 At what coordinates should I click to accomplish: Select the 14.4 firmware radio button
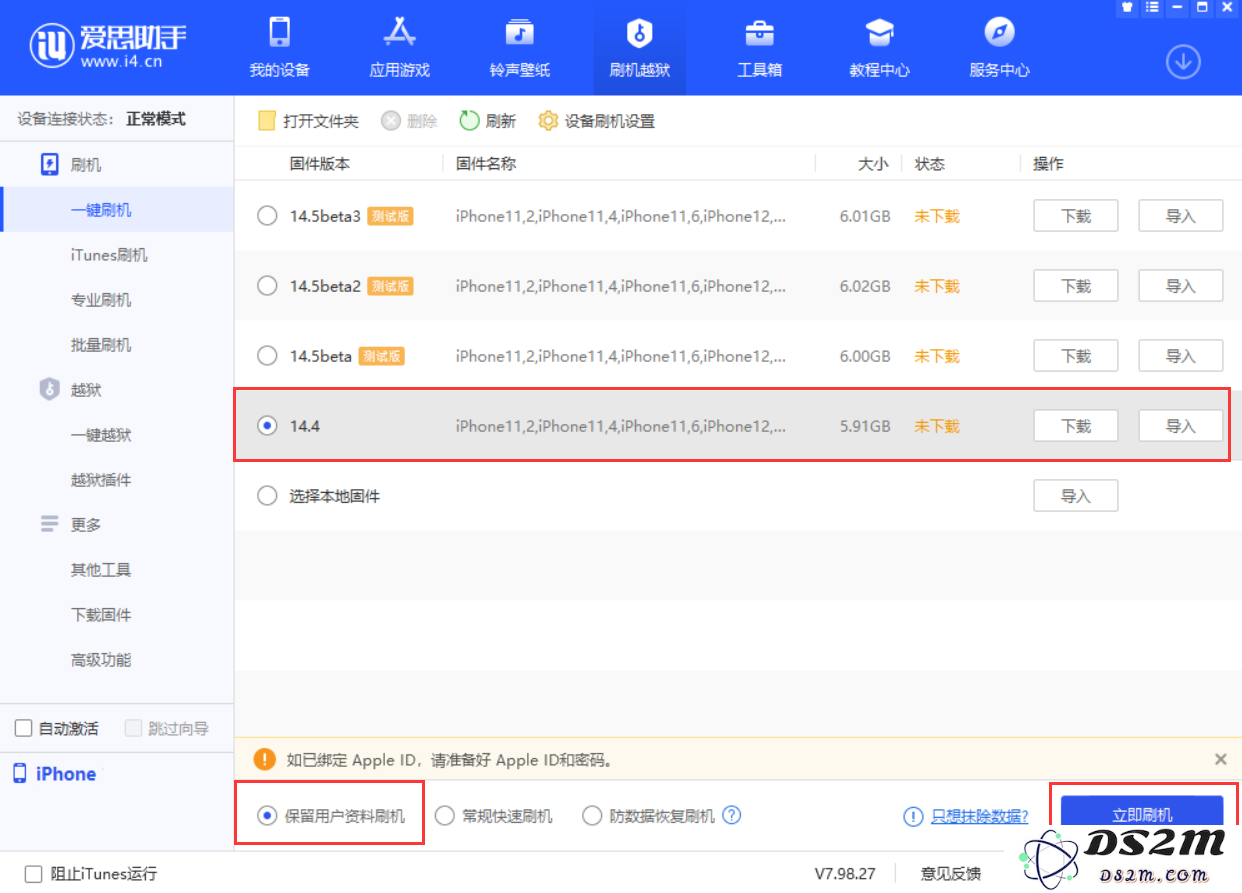tap(267, 426)
